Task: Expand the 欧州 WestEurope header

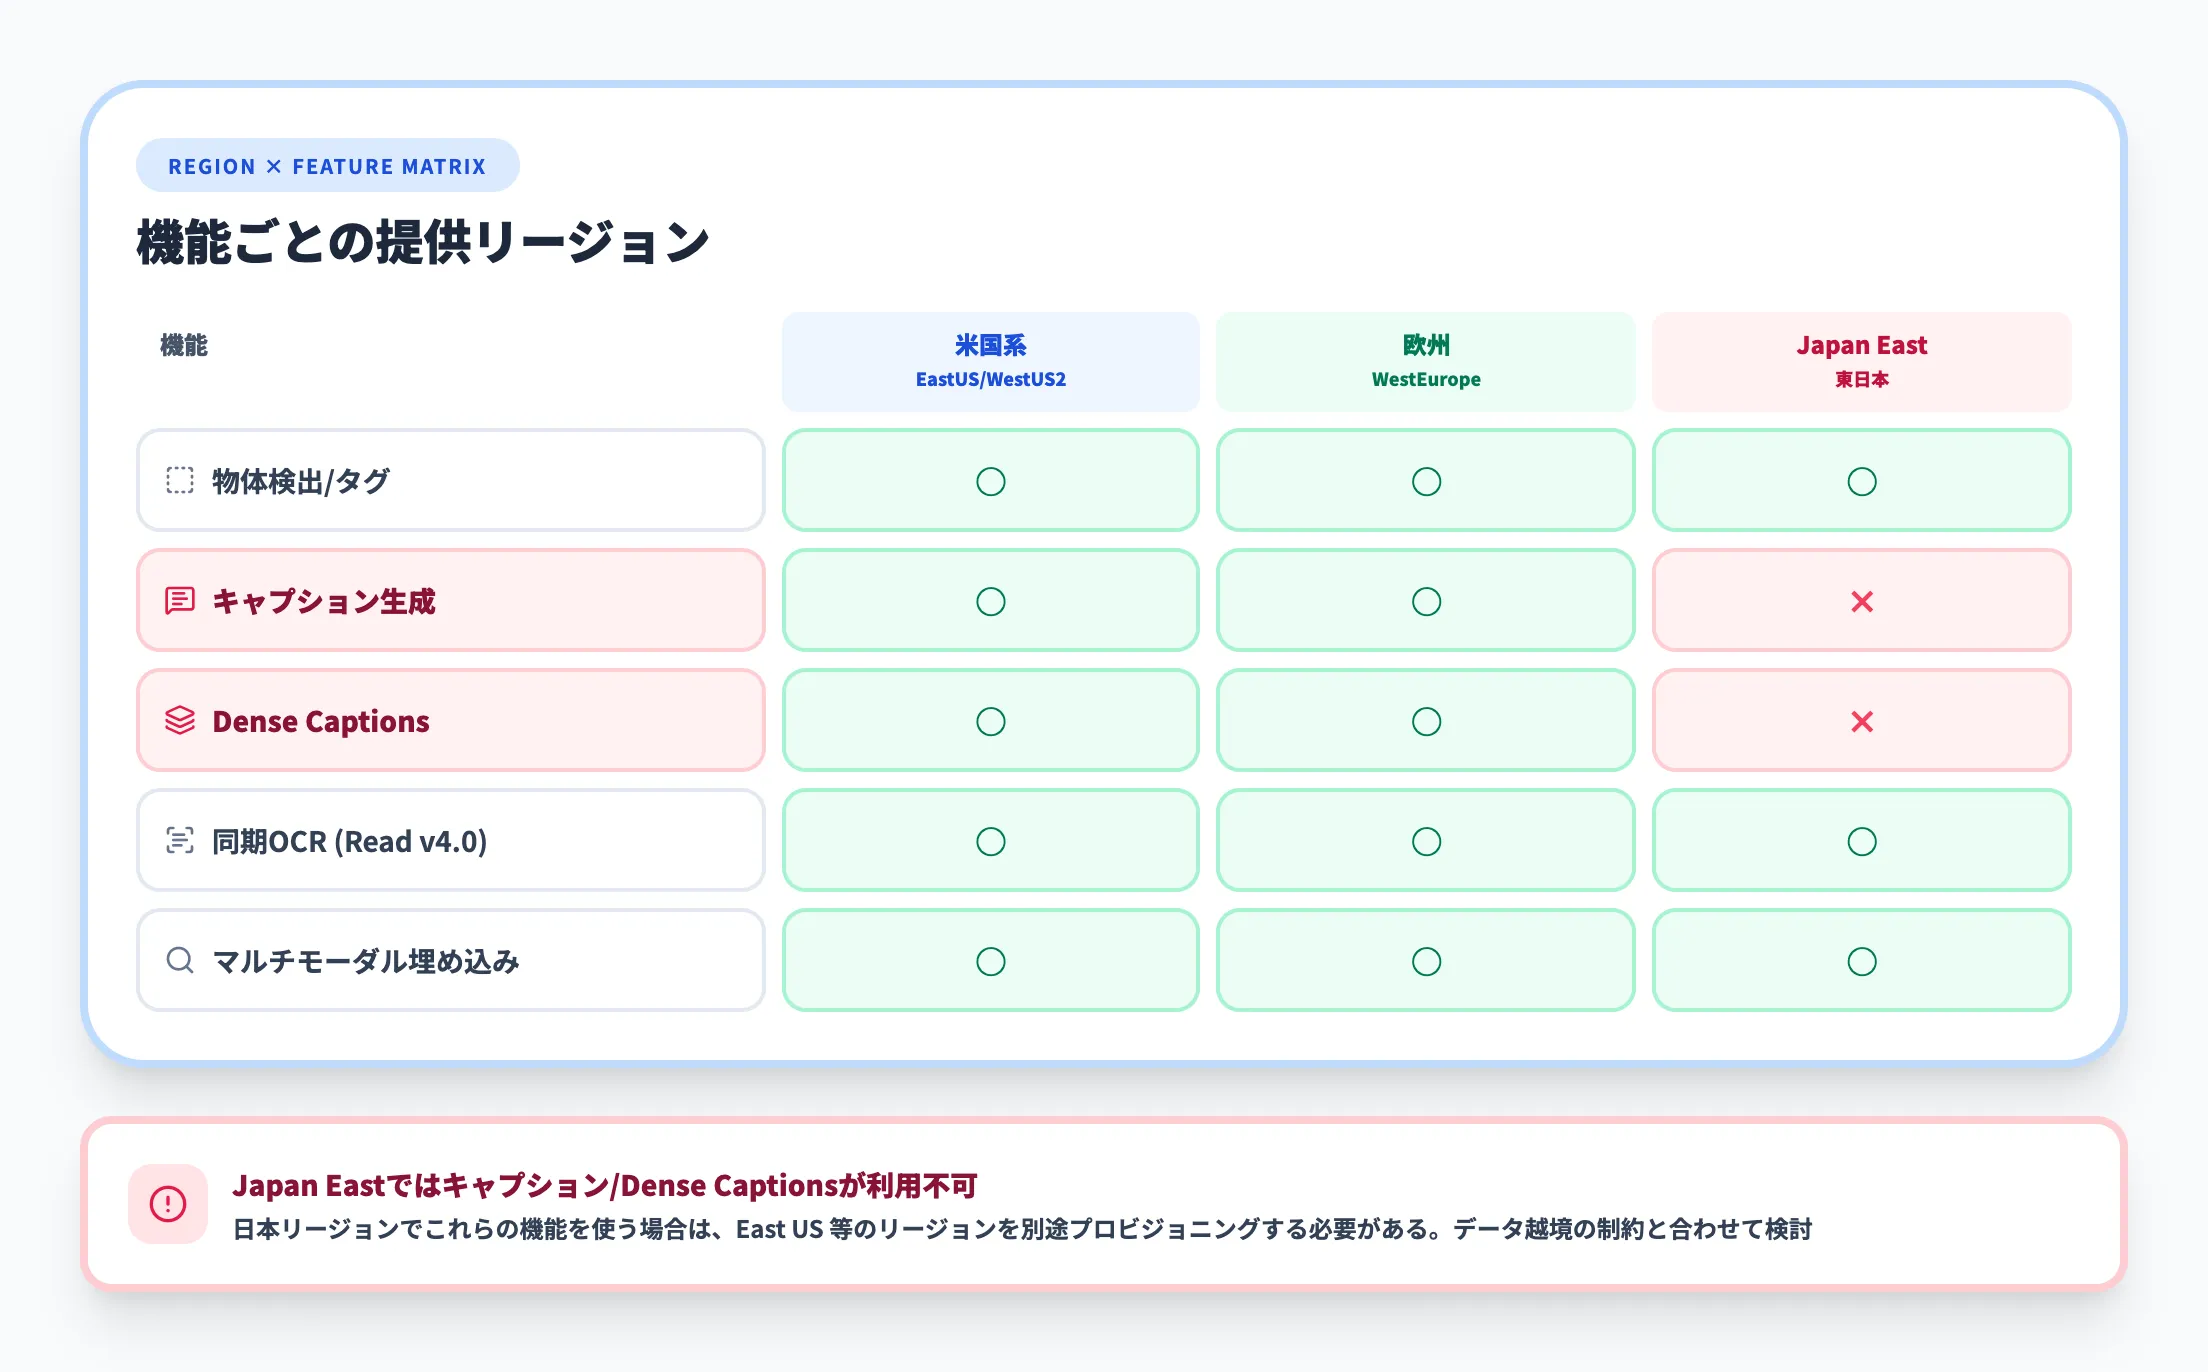Action: (x=1425, y=361)
